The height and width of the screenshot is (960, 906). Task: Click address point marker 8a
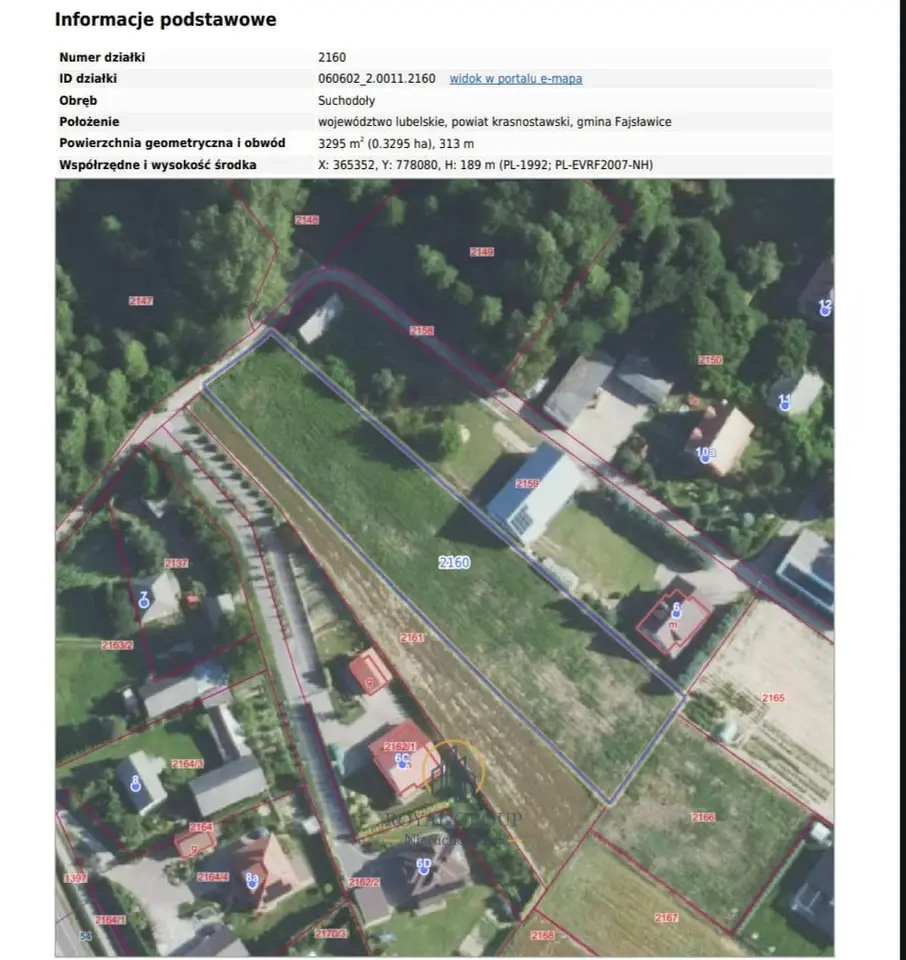click(x=252, y=883)
